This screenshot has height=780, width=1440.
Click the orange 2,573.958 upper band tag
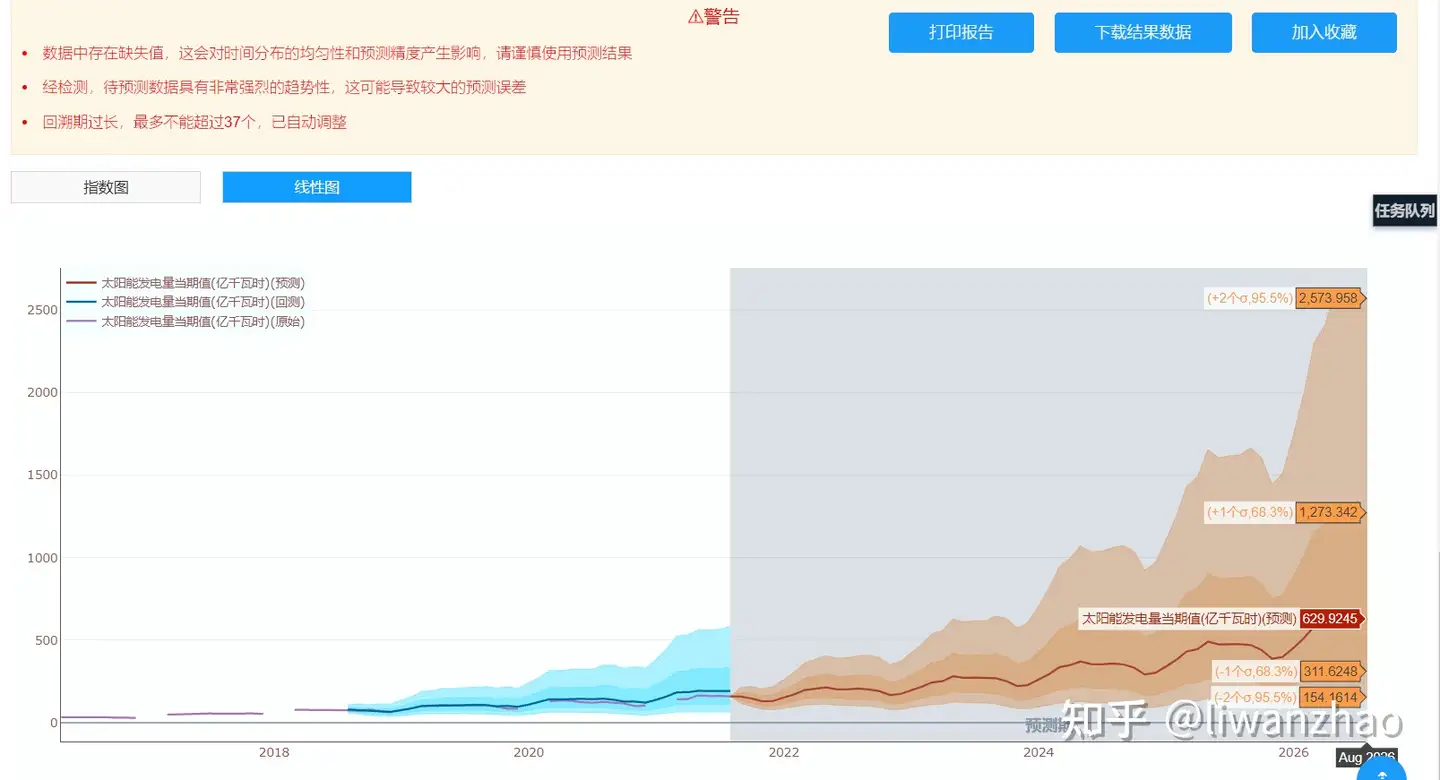1329,298
